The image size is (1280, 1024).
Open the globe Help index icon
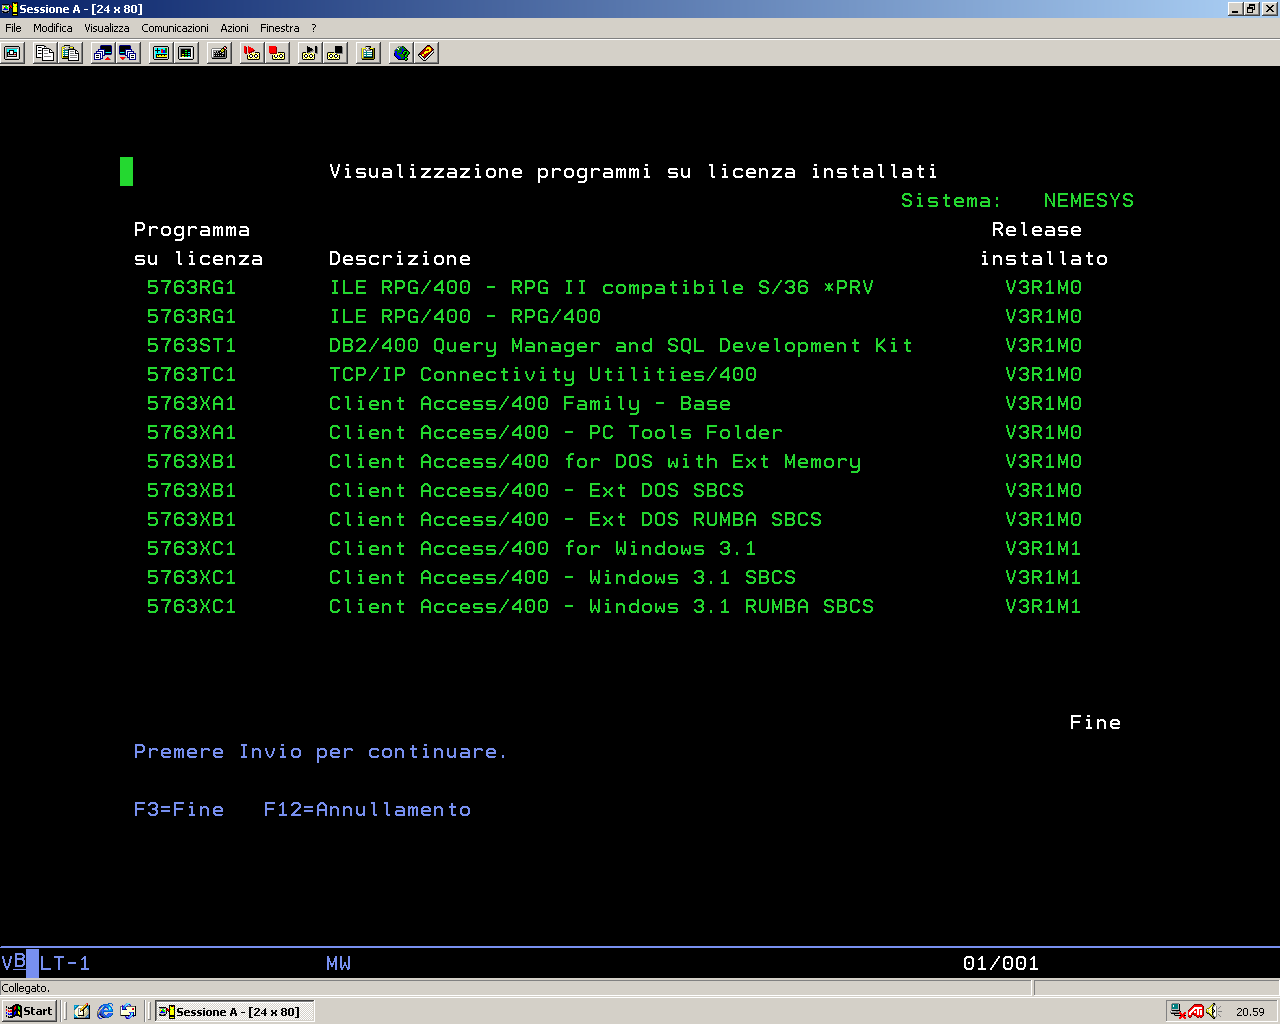point(401,53)
